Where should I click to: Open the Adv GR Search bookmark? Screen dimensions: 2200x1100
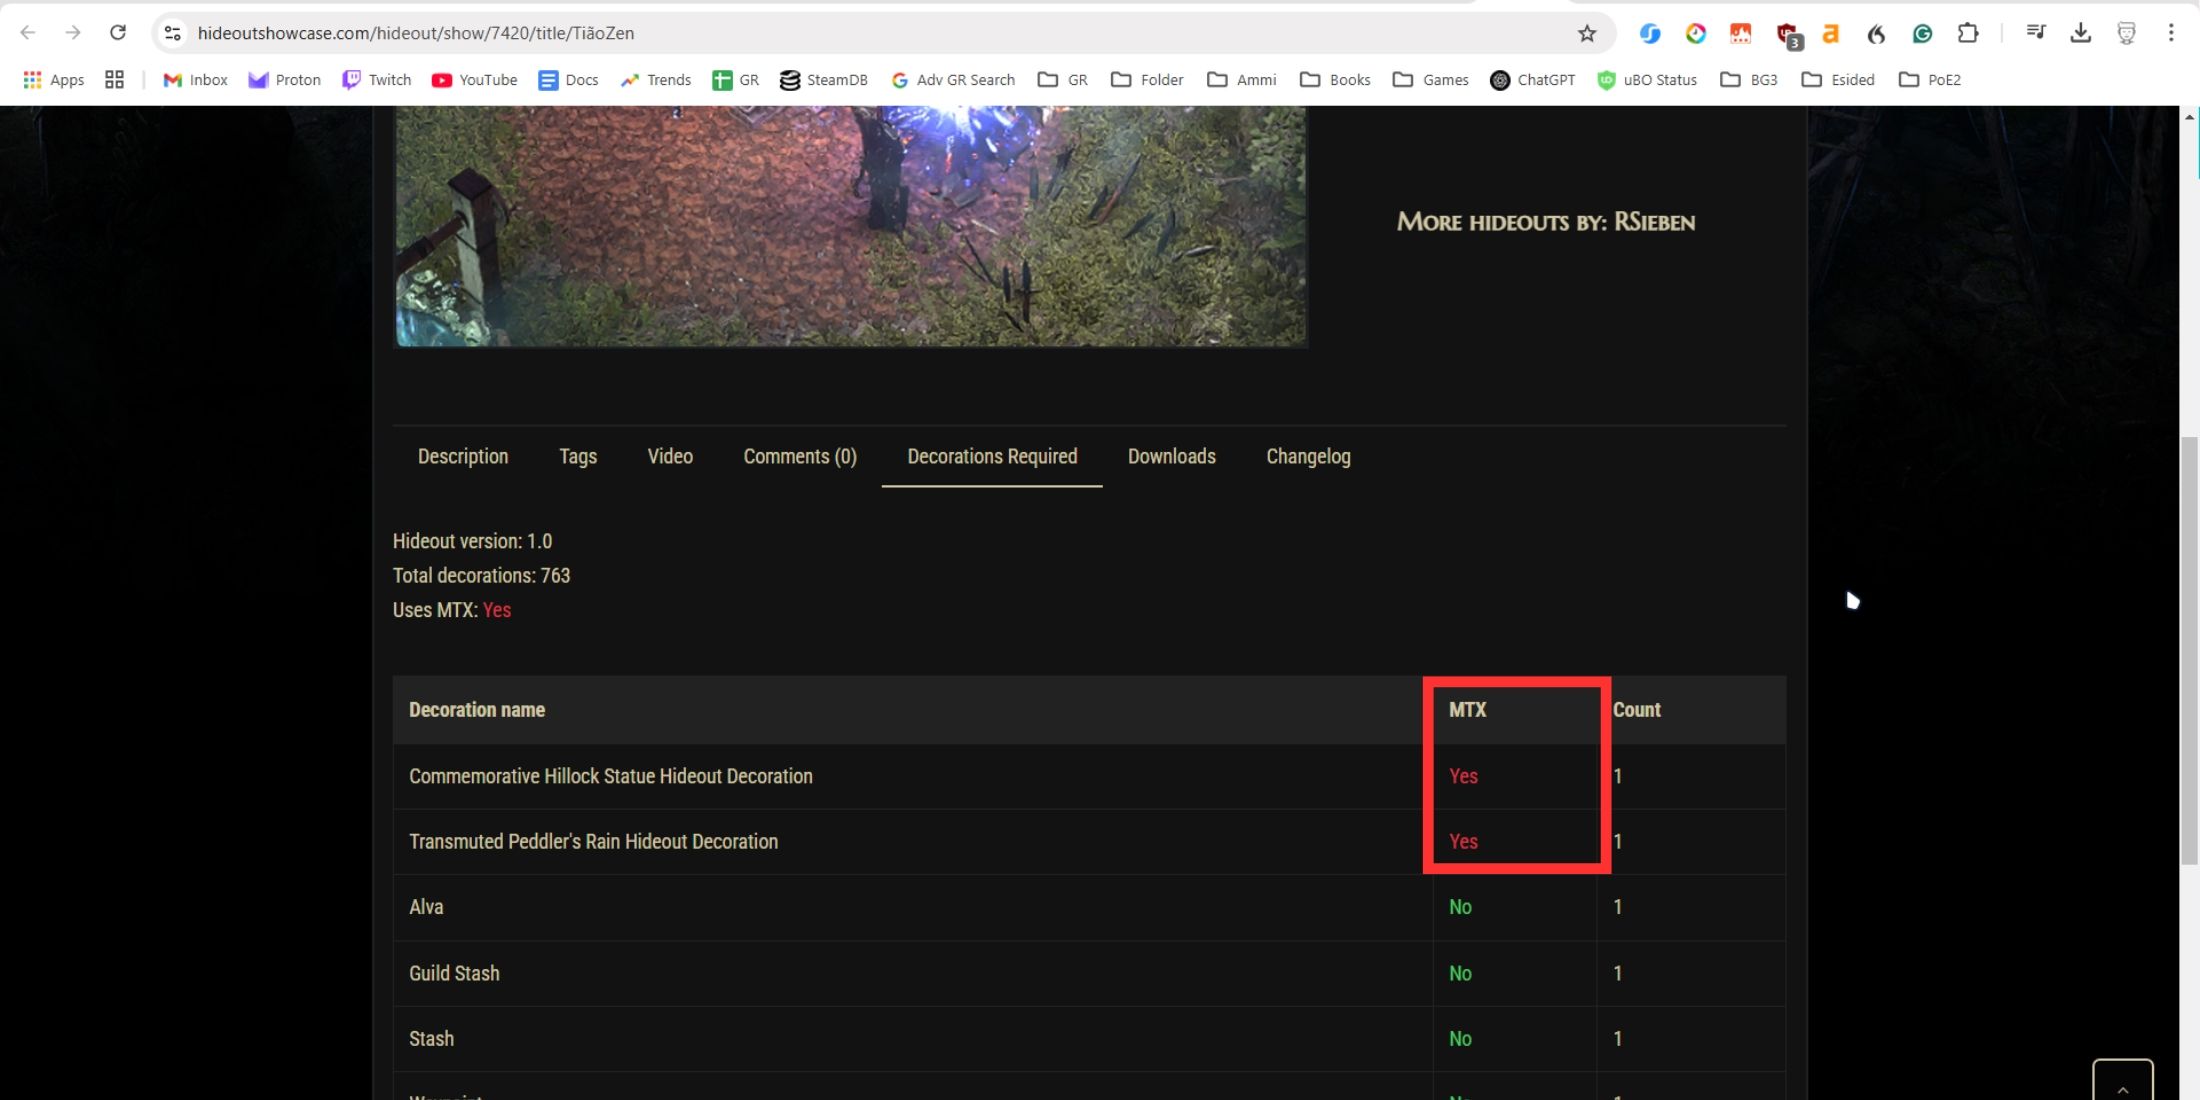tap(953, 80)
